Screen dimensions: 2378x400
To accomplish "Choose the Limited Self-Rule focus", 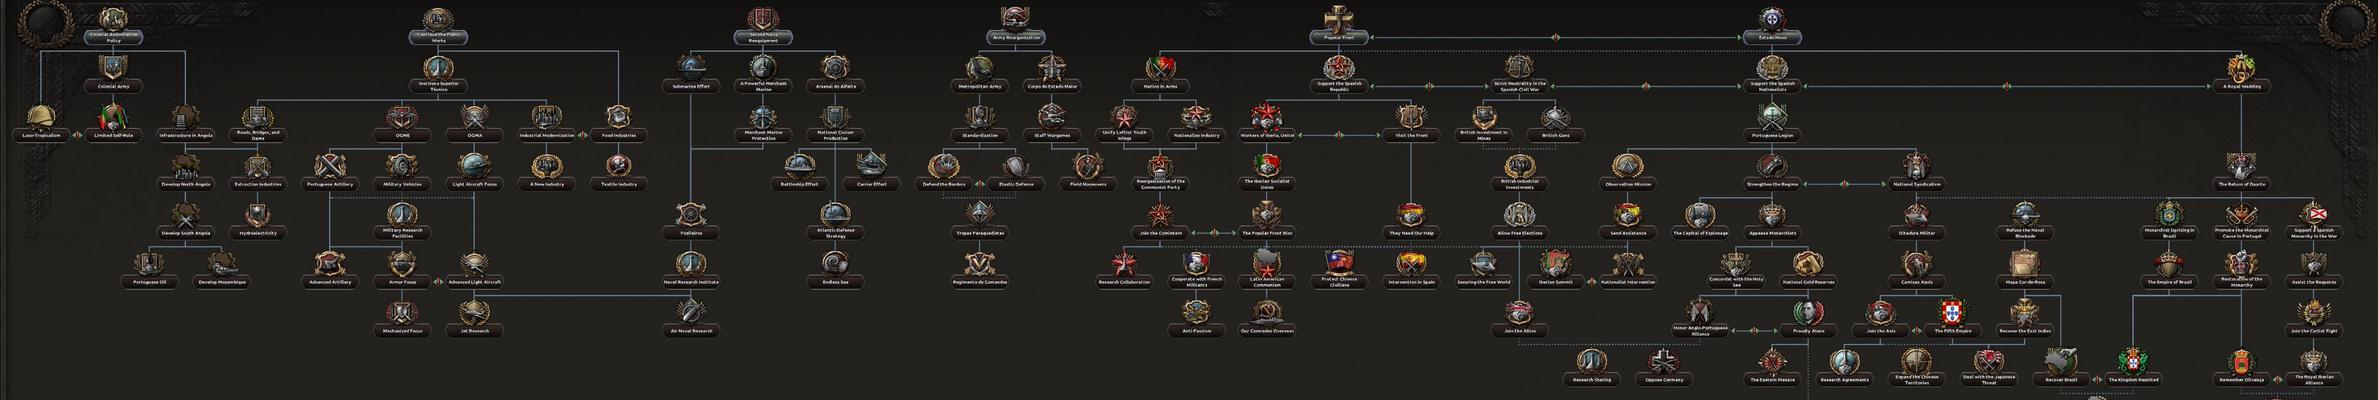I will coord(113,116).
